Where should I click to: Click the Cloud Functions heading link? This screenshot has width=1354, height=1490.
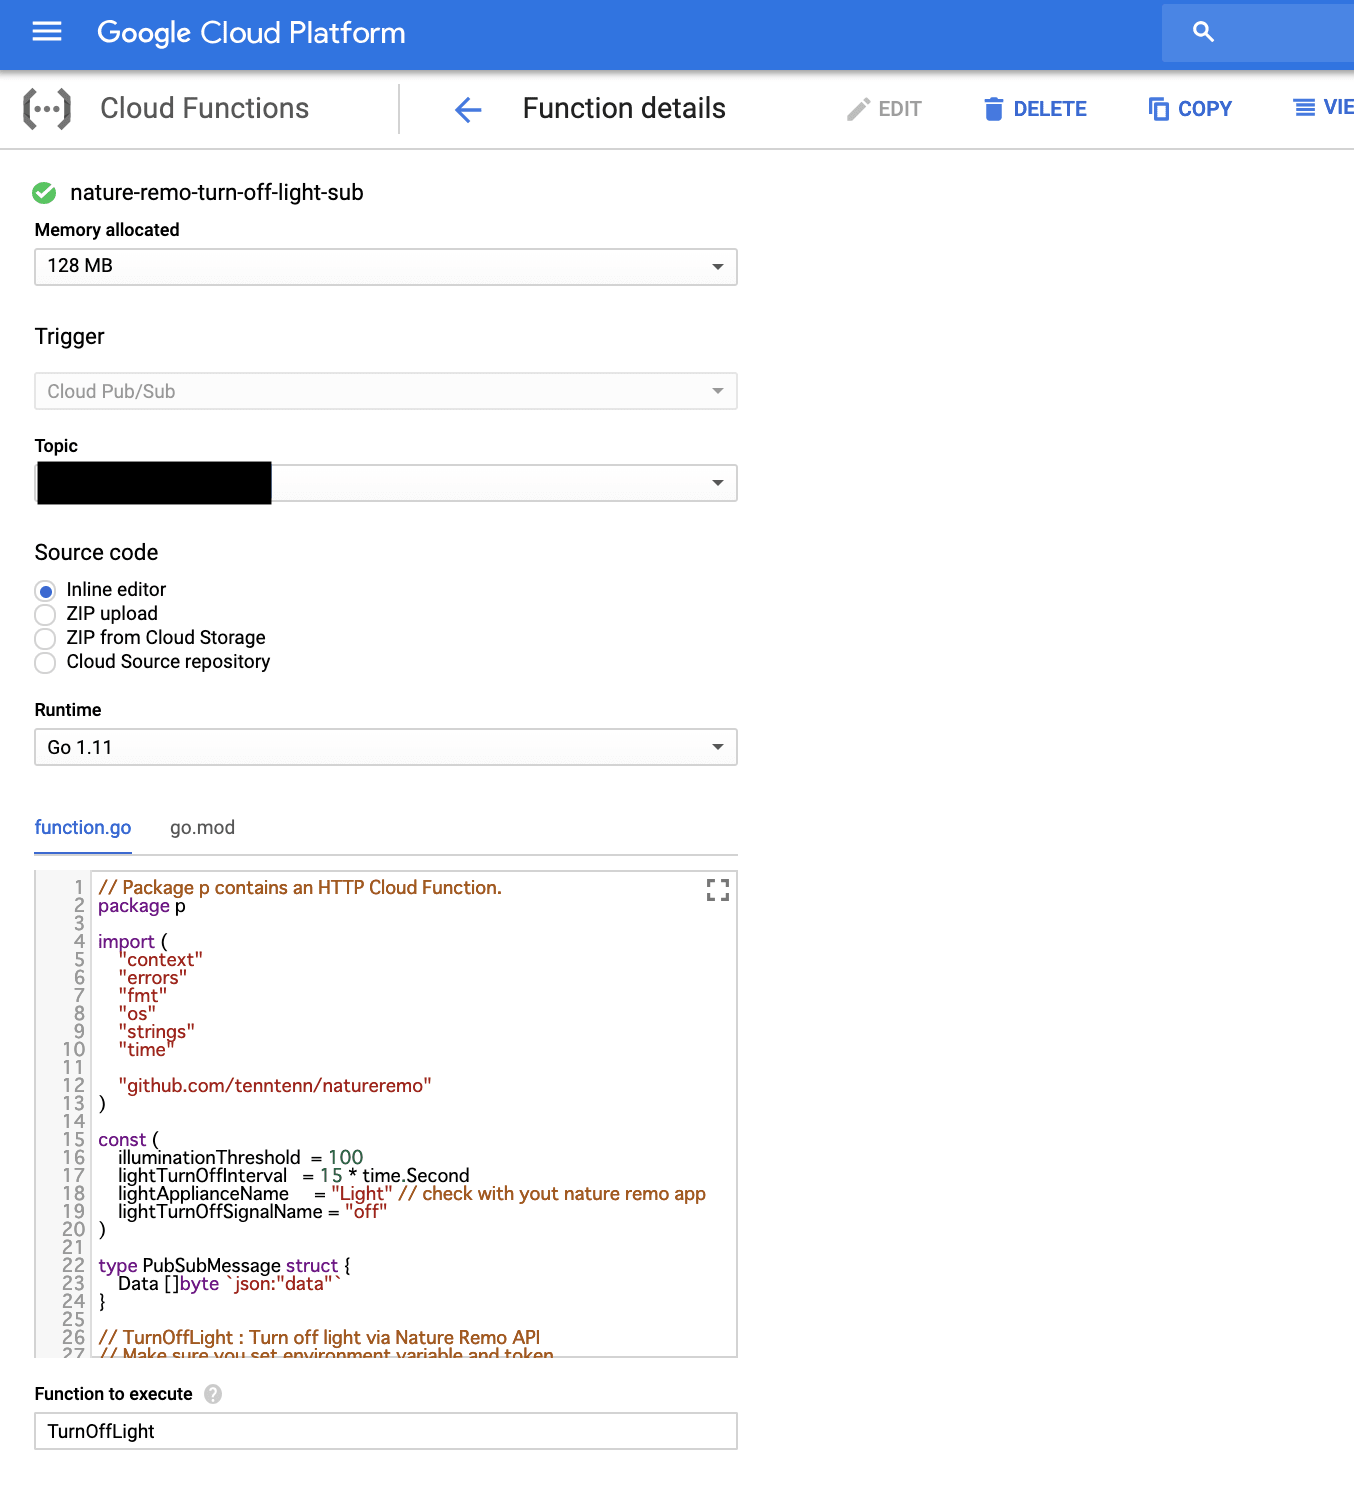[205, 108]
